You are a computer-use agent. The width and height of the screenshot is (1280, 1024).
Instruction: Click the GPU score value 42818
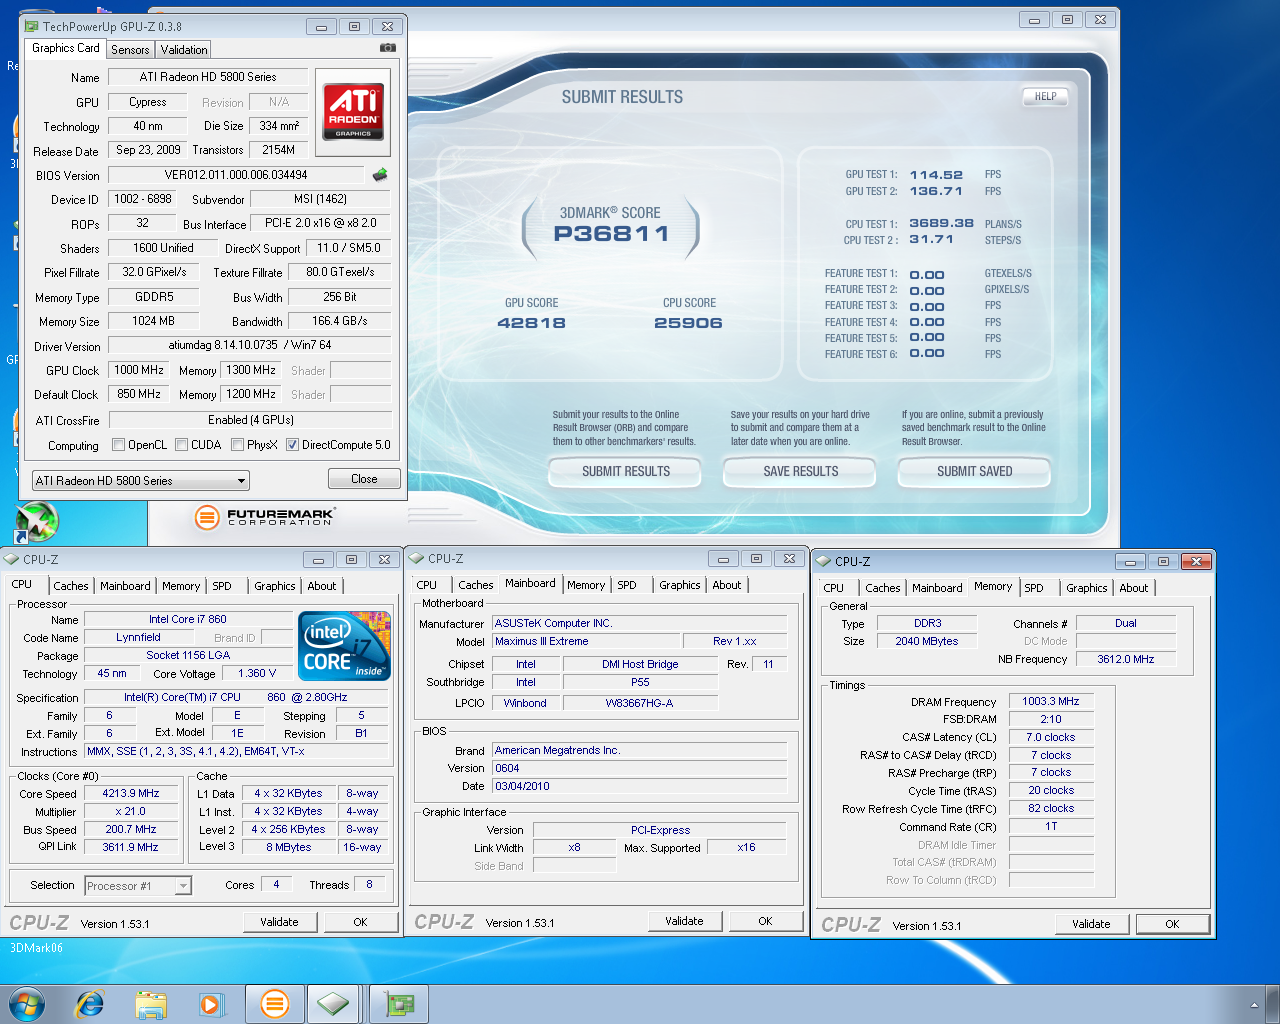[531, 323]
